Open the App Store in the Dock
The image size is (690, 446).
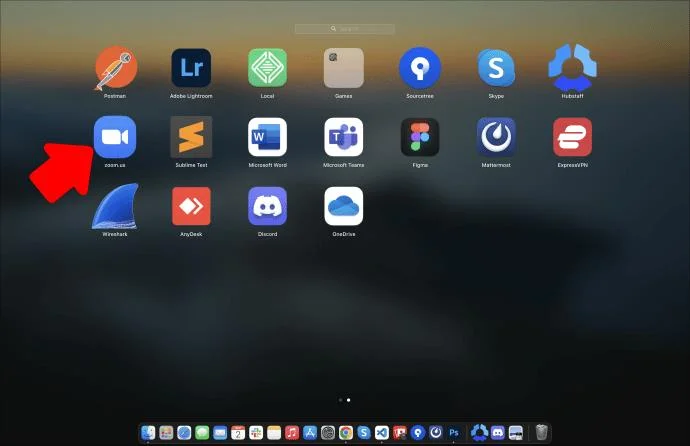coord(310,433)
